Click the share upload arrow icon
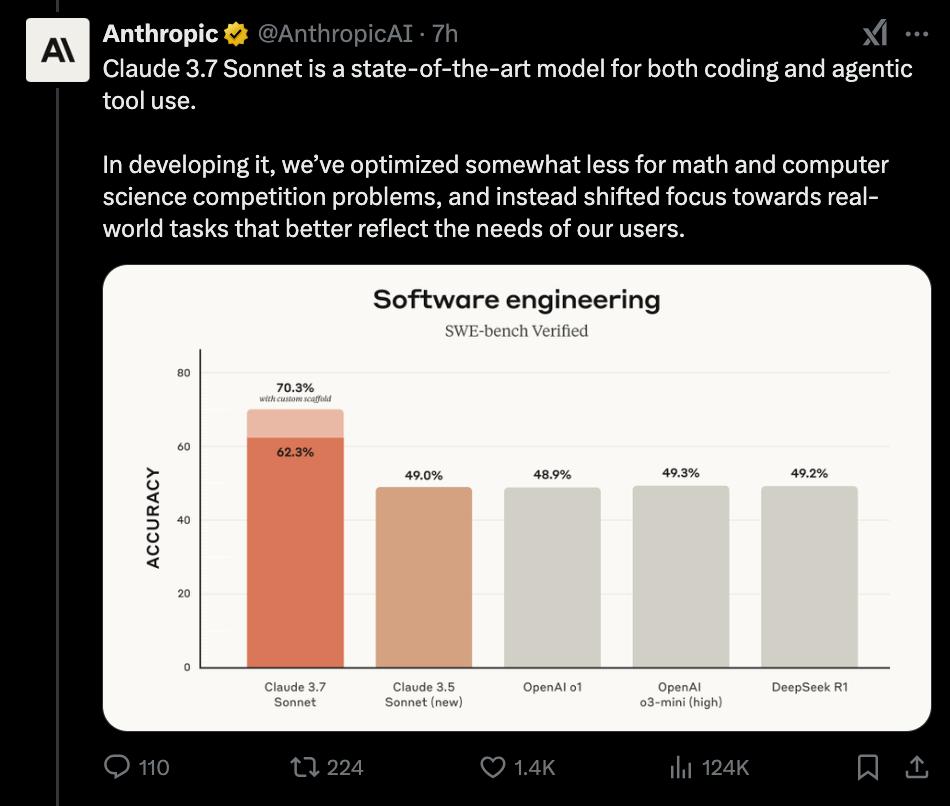Image resolution: width=950 pixels, height=806 pixels. tap(915, 767)
